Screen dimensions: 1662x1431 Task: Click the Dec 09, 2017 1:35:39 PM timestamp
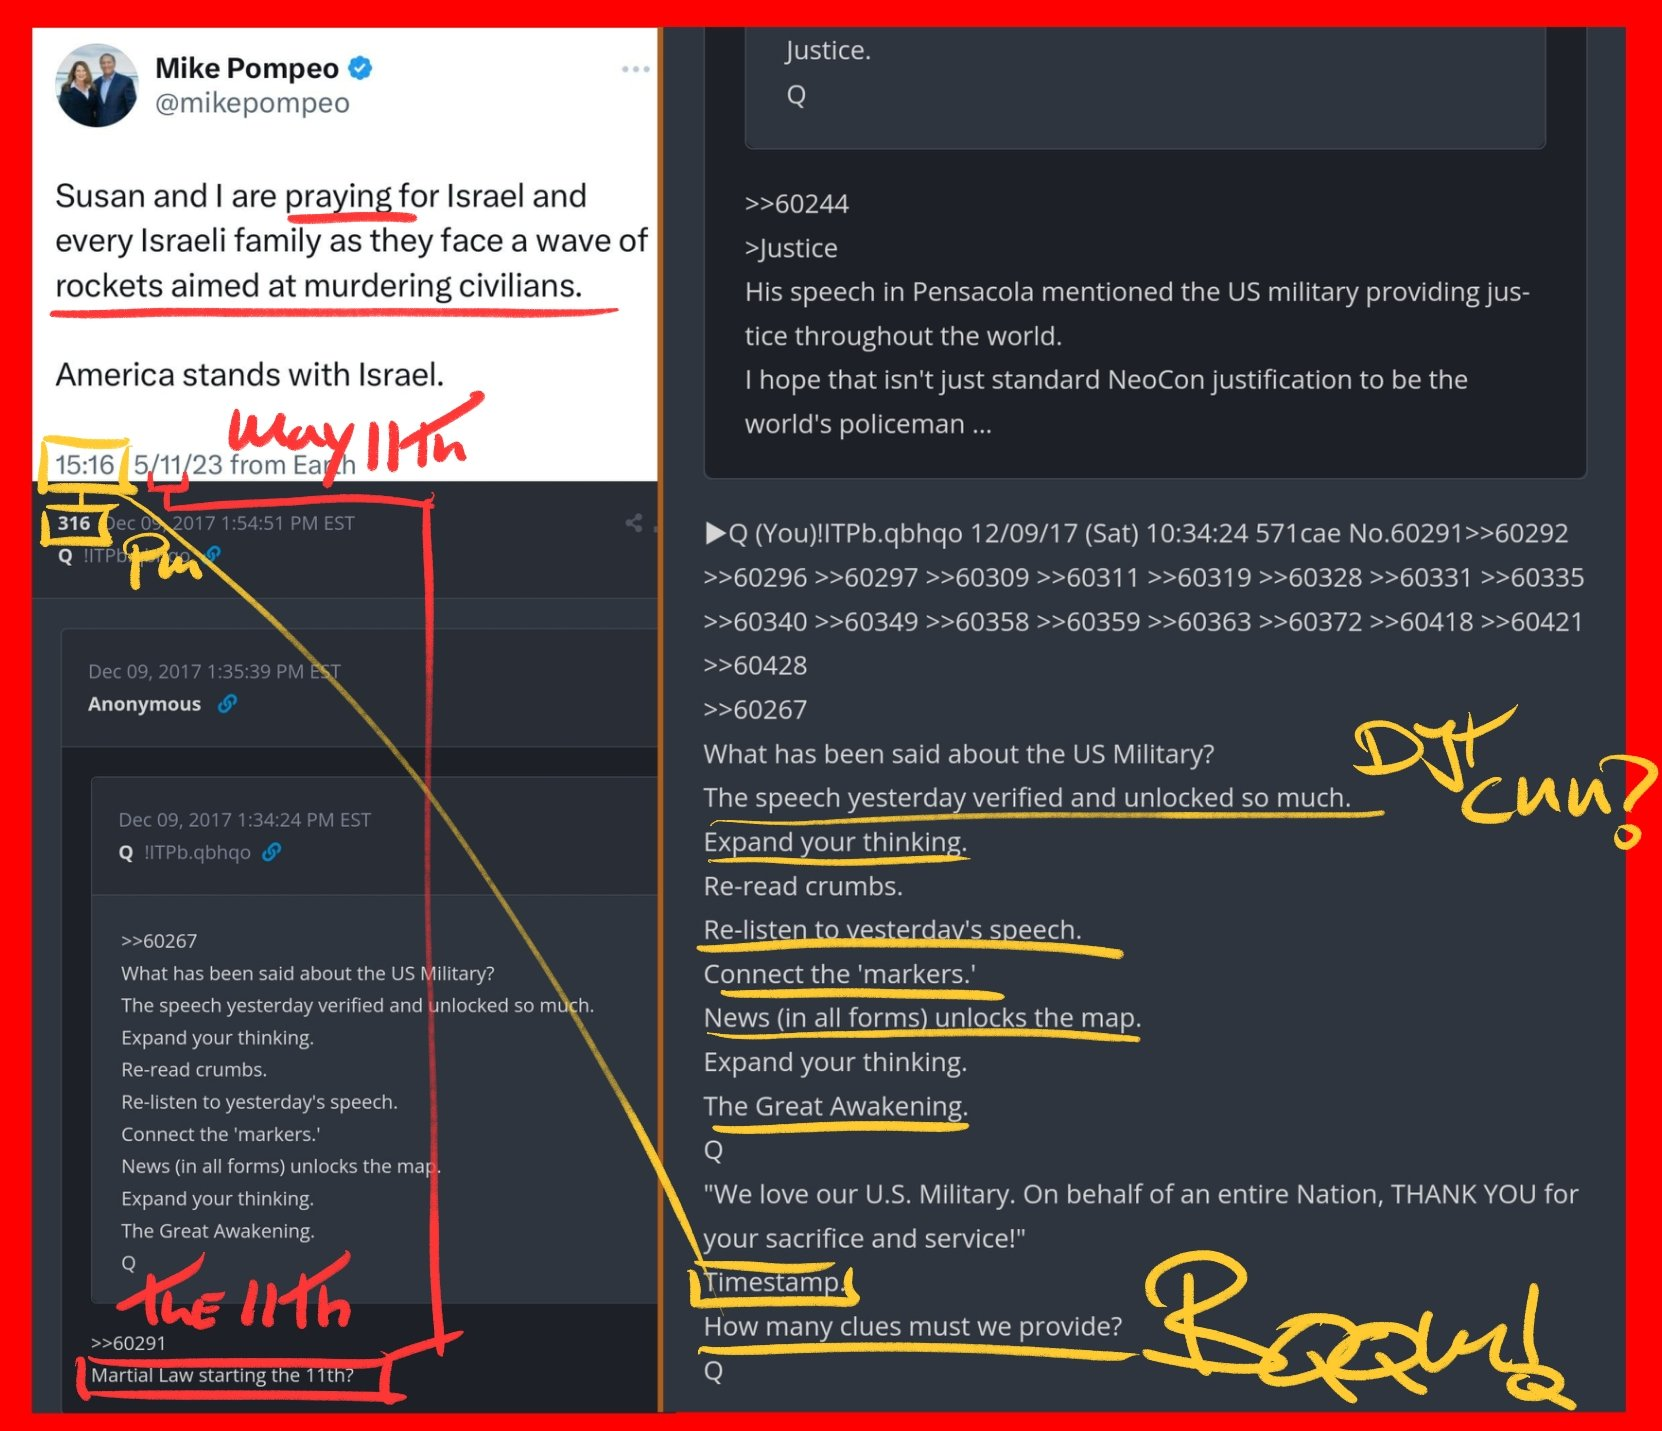[214, 671]
